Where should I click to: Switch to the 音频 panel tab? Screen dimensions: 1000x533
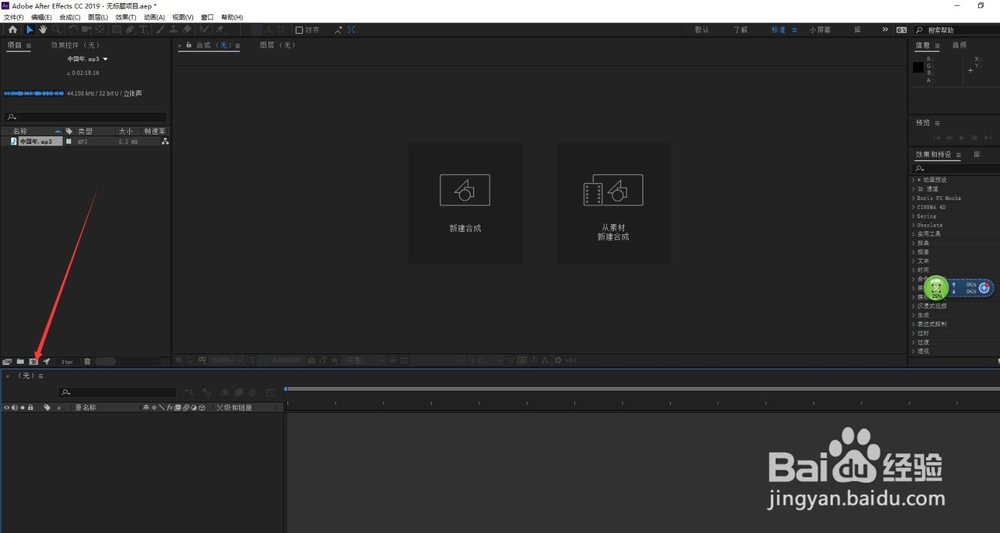(x=959, y=45)
